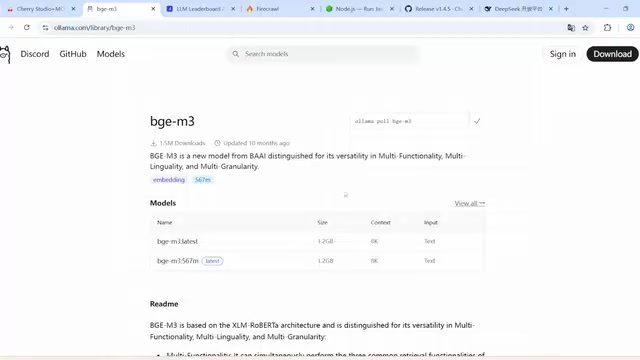Click the search magnifier icon

click(236, 54)
